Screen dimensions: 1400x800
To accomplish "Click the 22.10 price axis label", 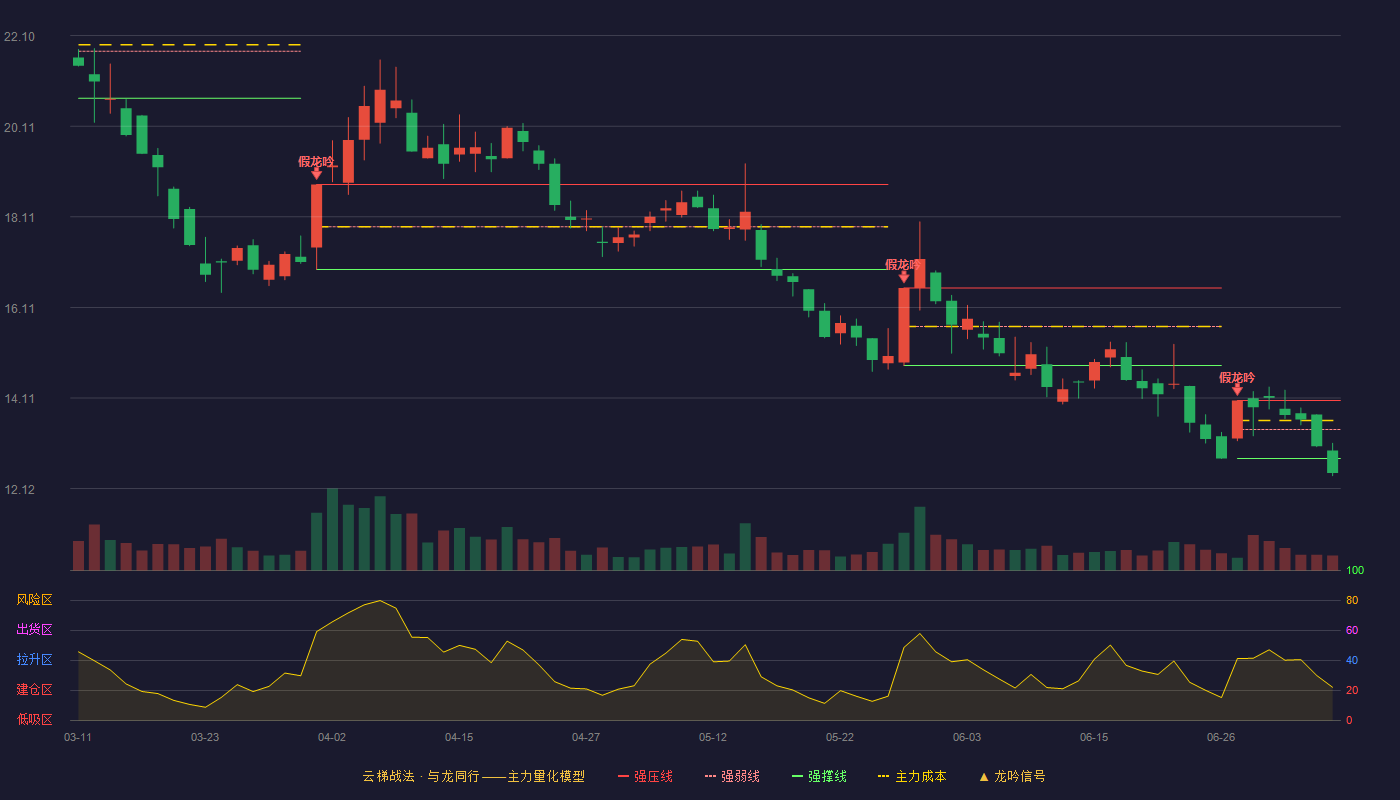I will tap(19, 37).
